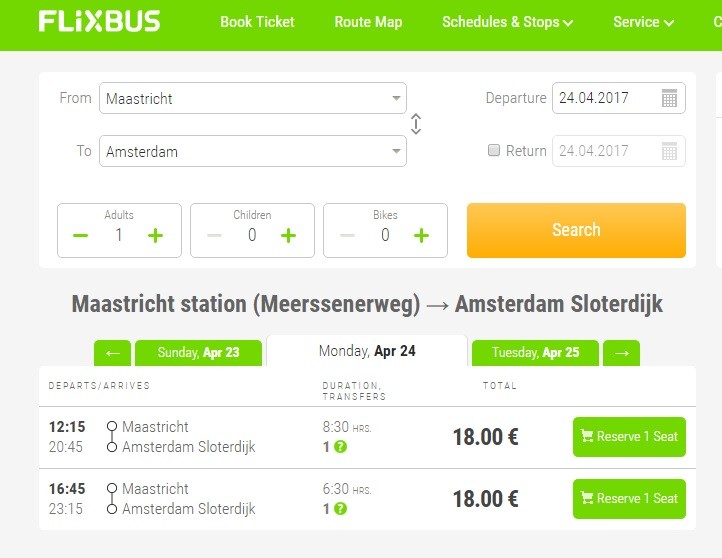This screenshot has width=722, height=558.
Task: Increase the number of Adults with the plus
Action: (155, 236)
